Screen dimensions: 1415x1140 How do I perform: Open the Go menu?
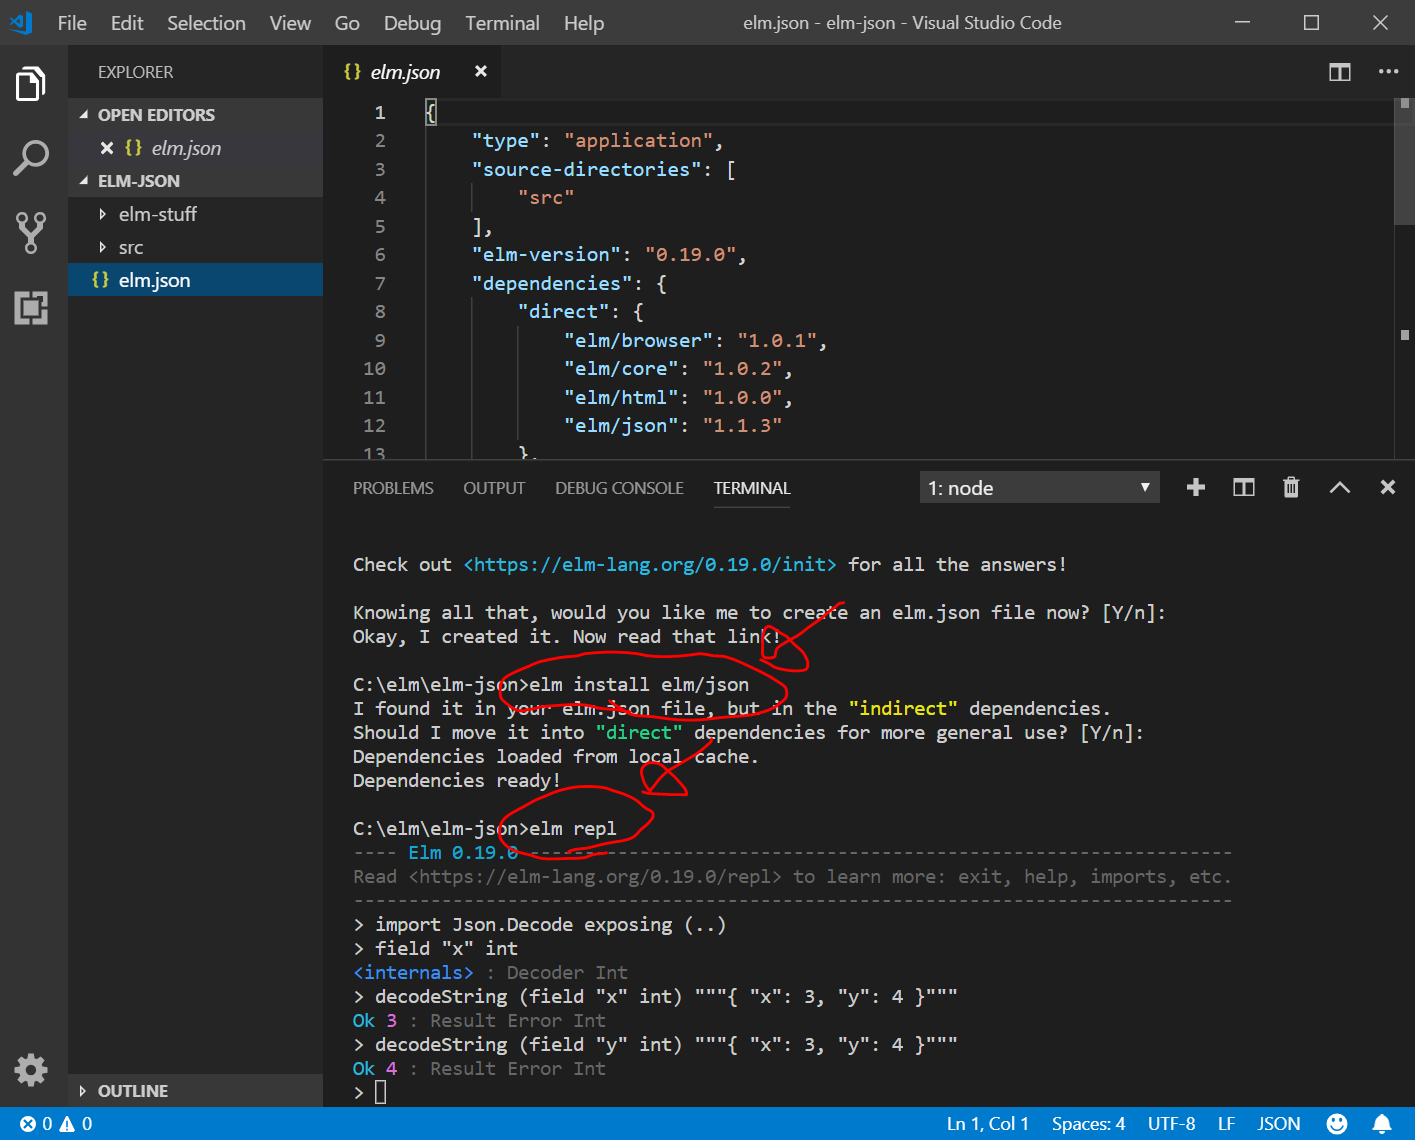[x=347, y=23]
